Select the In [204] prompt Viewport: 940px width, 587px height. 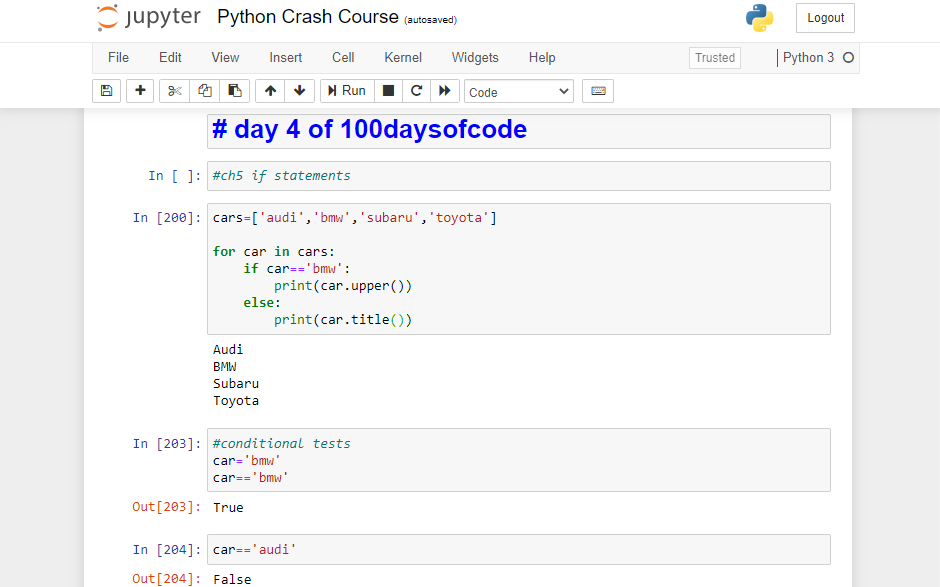167,549
